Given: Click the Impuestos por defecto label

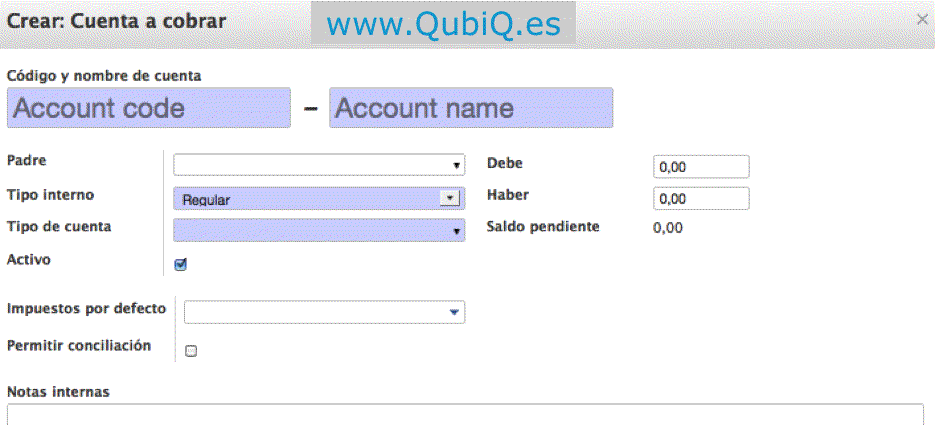Looking at the screenshot, I should click(86, 308).
